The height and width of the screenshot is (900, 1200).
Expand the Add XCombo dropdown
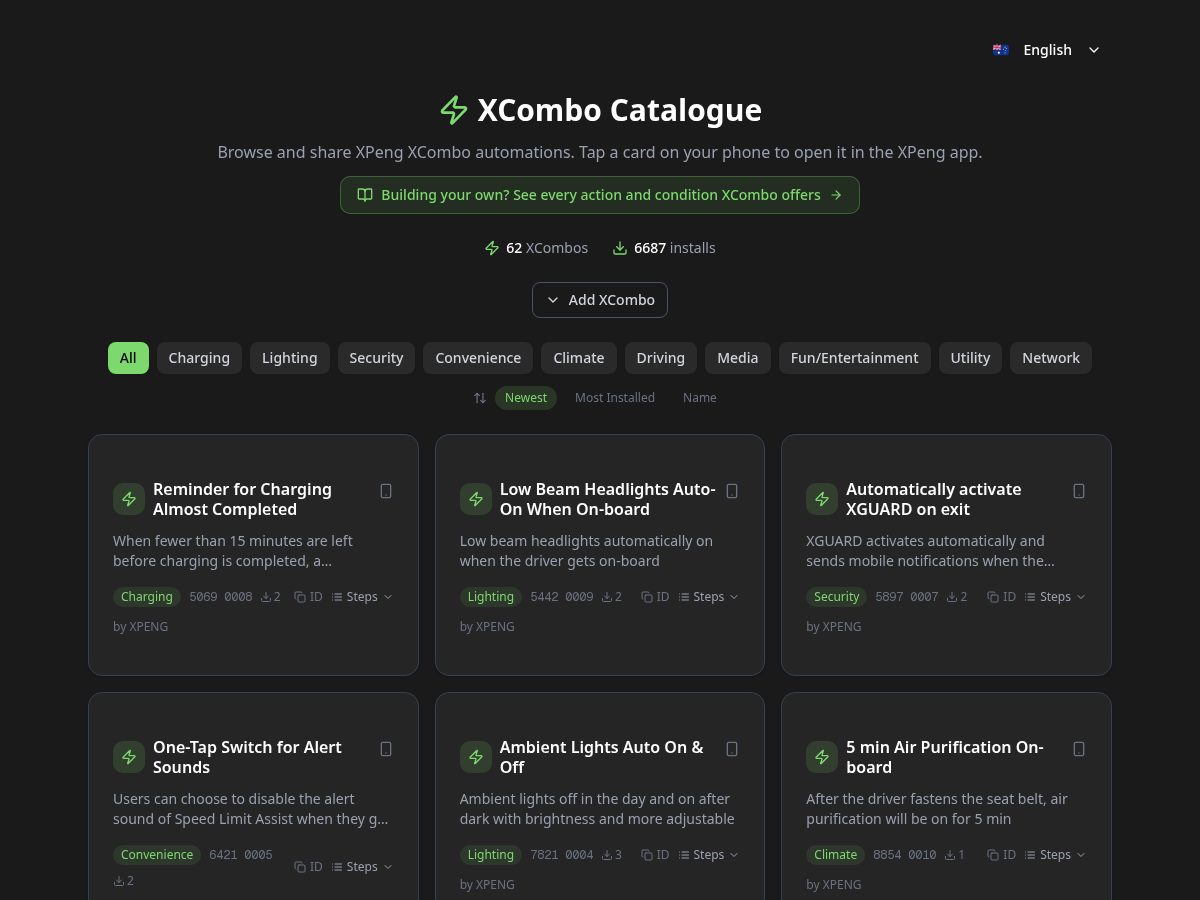pyautogui.click(x=600, y=300)
